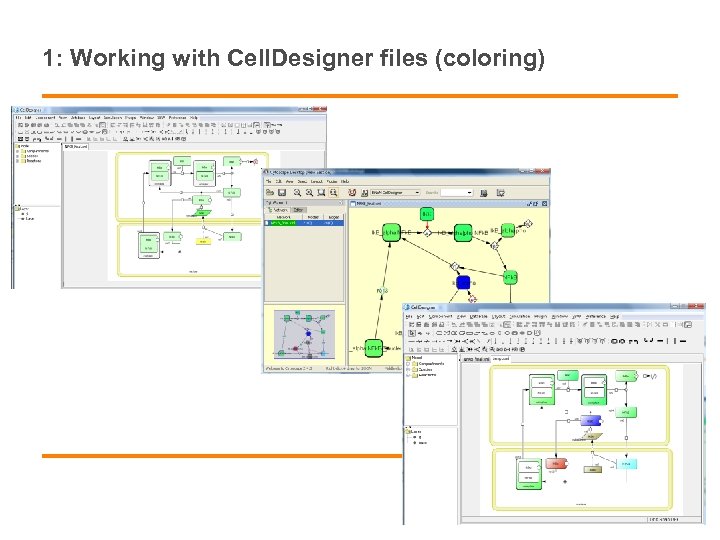The width and height of the screenshot is (720, 540).
Task: Select the arrow pointer tool in bottom CellDesigner
Action: (x=412, y=333)
